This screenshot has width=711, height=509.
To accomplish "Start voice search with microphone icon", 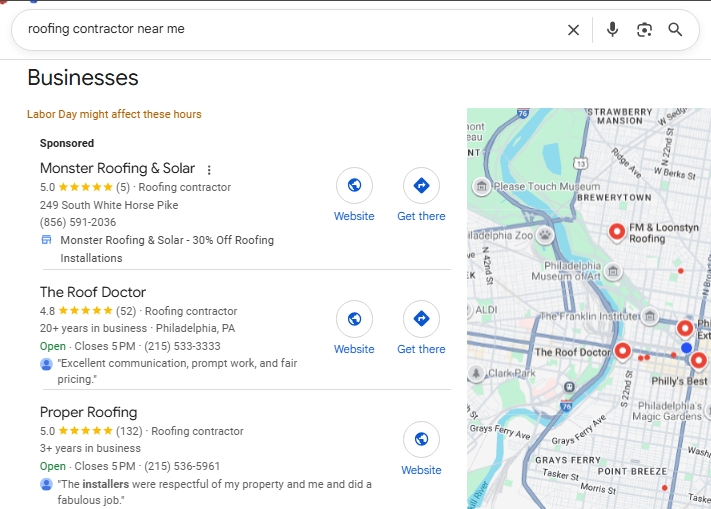I will coord(612,30).
